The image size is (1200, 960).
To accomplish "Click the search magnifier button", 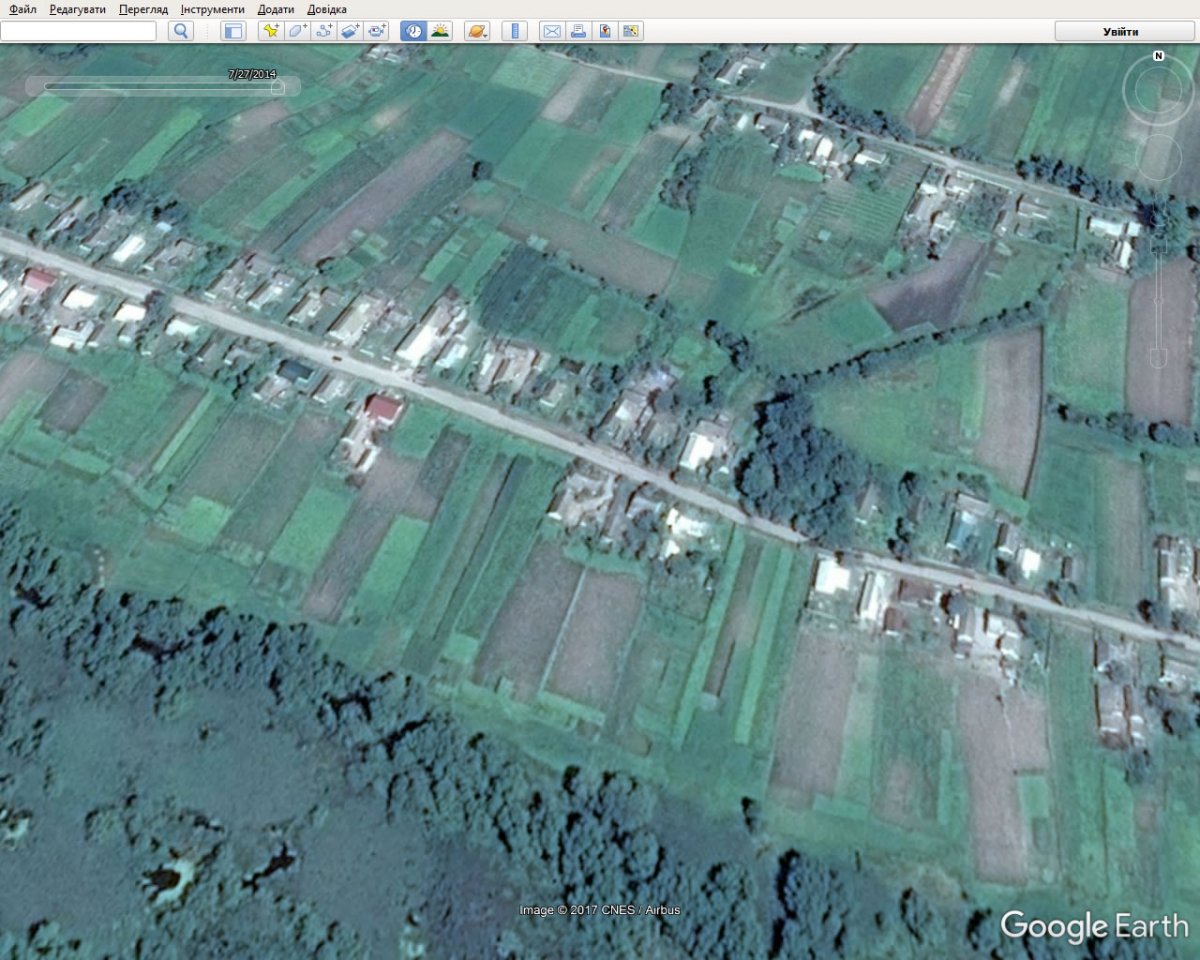I will click(180, 31).
